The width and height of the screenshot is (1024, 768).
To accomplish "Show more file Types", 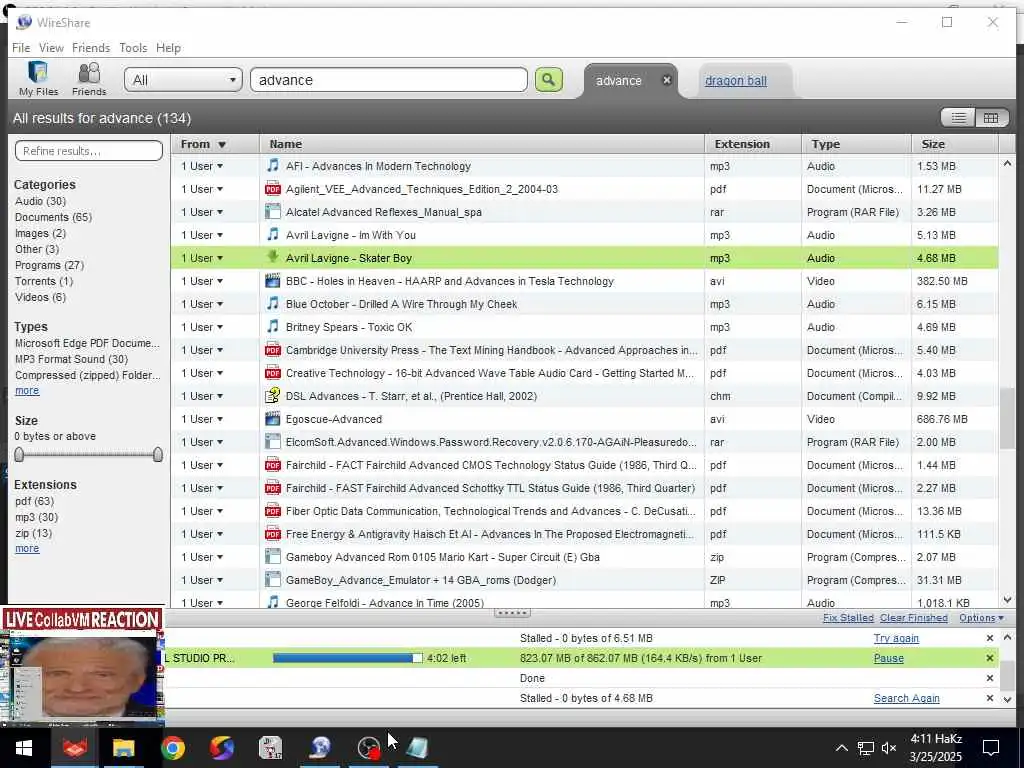I will tap(27, 391).
